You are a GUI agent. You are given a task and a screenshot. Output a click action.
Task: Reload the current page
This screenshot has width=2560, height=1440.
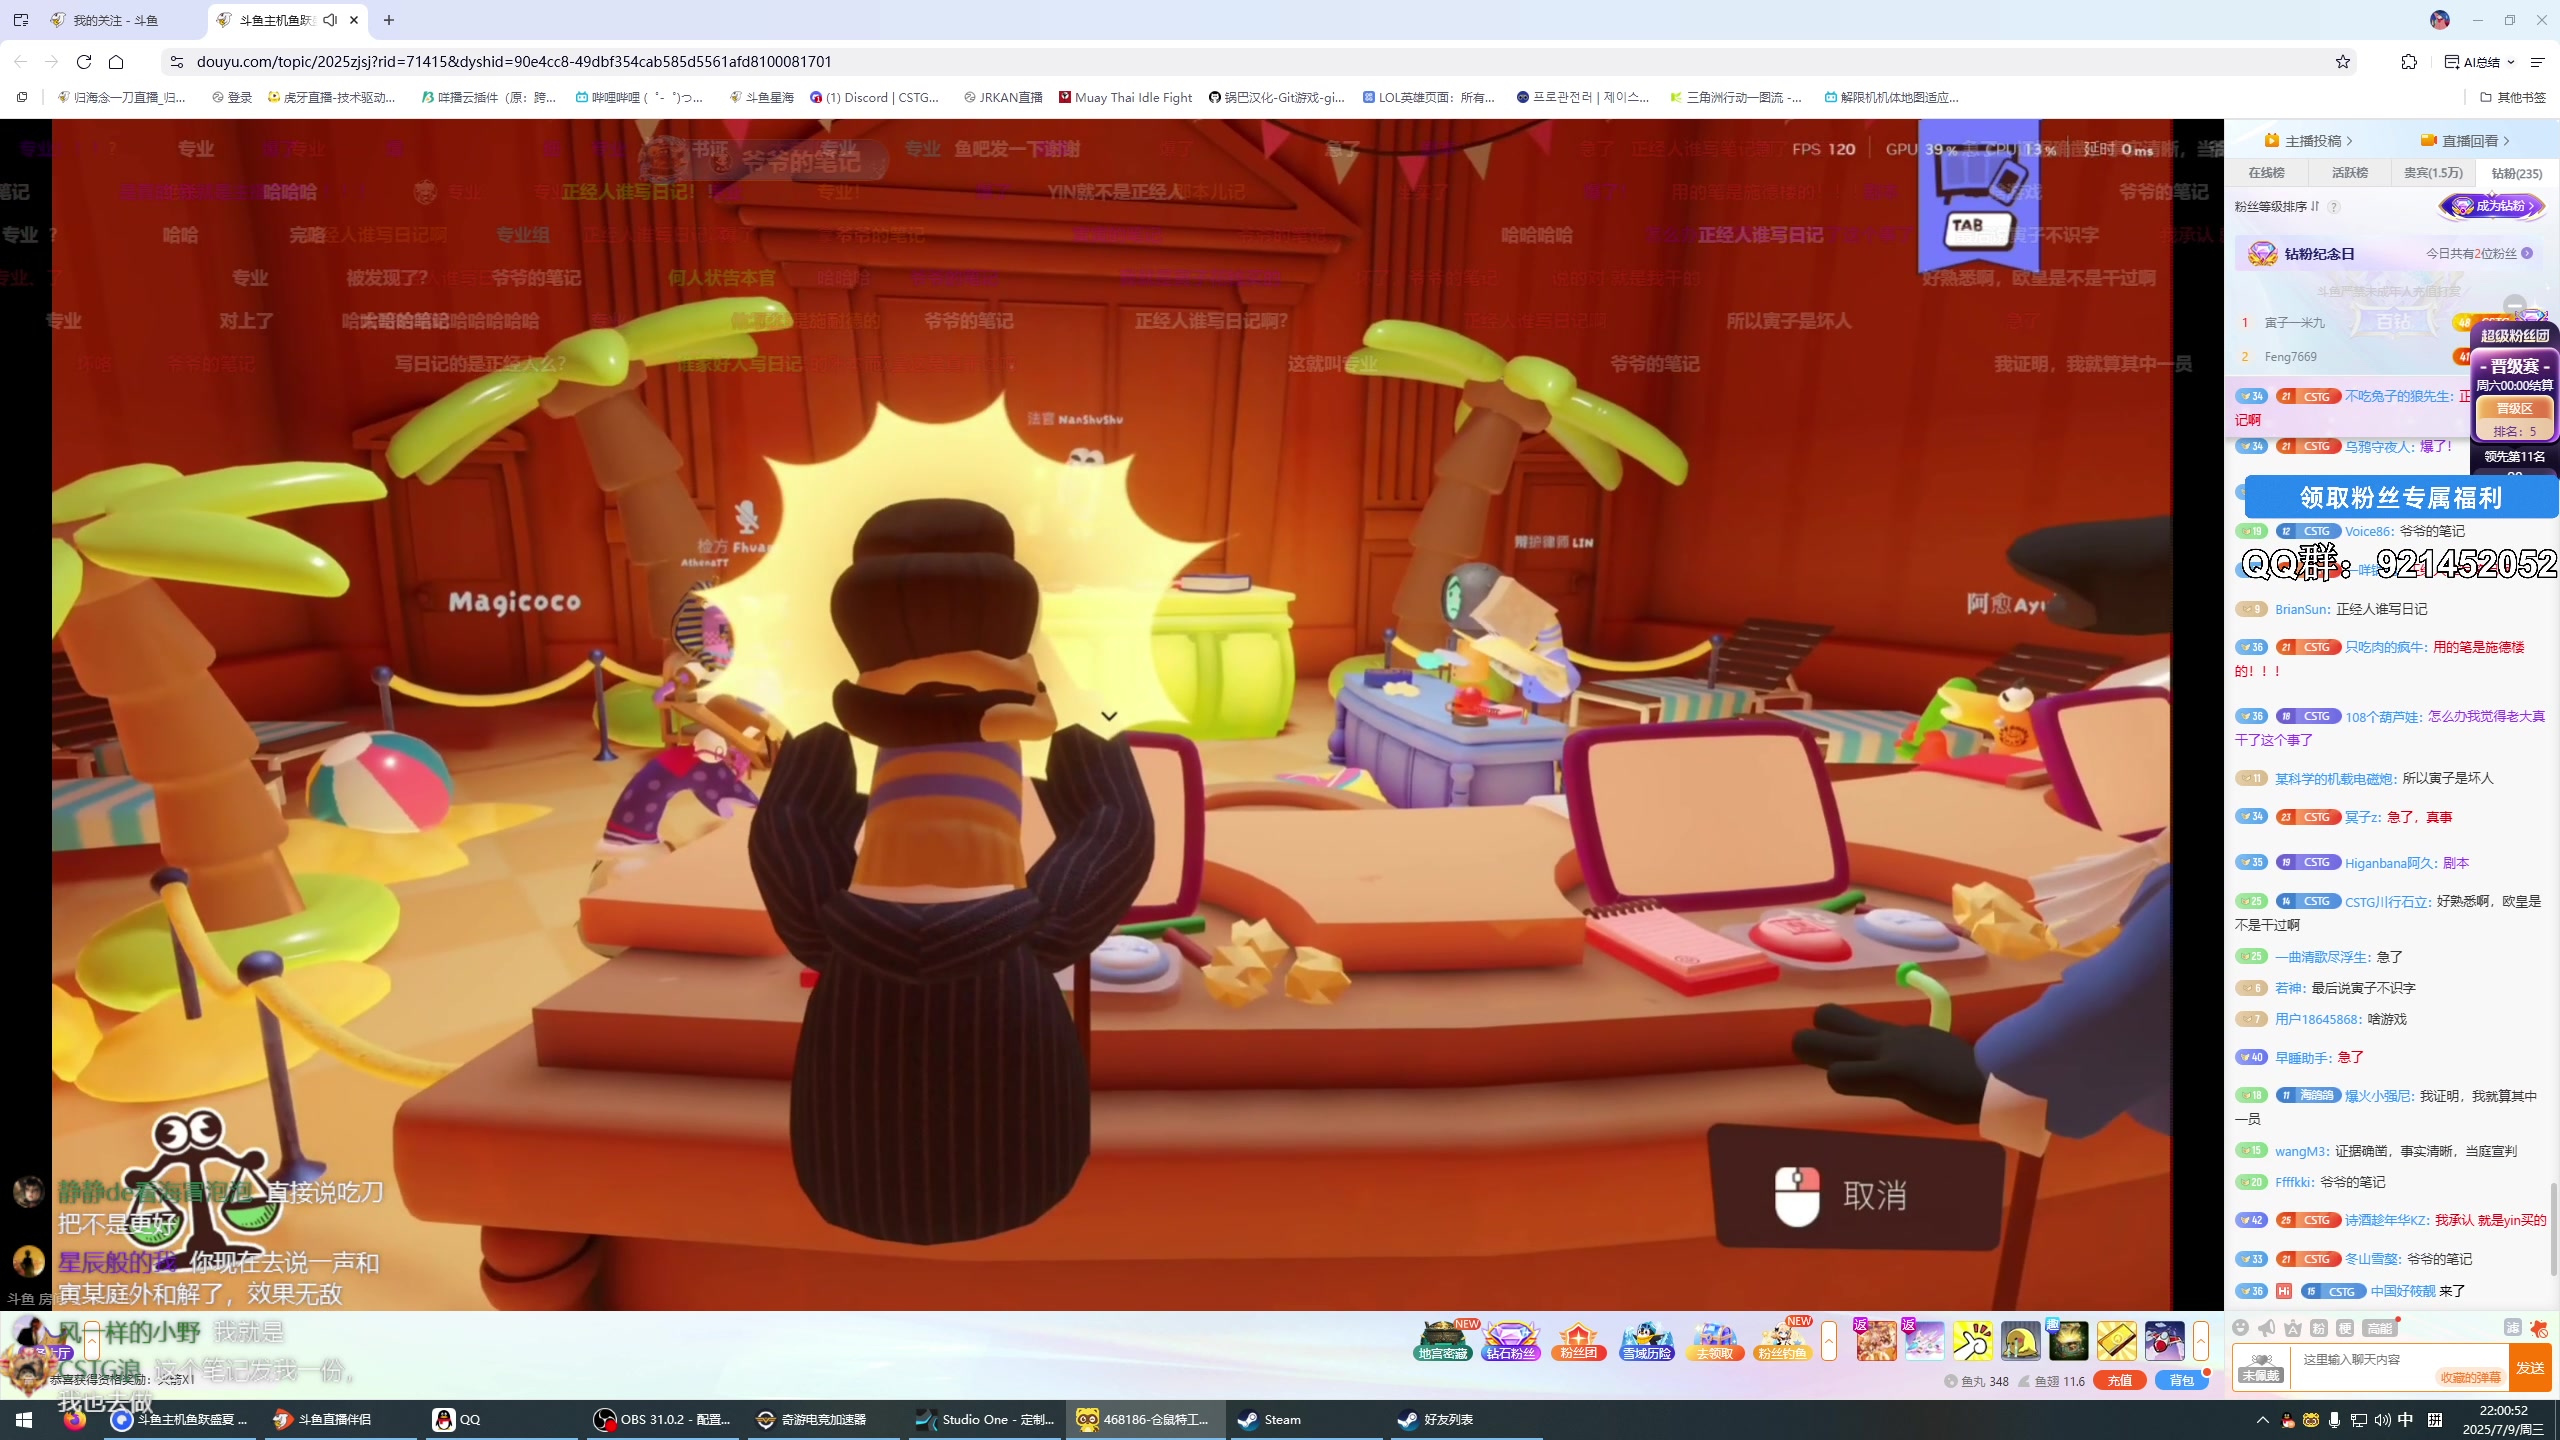point(84,62)
